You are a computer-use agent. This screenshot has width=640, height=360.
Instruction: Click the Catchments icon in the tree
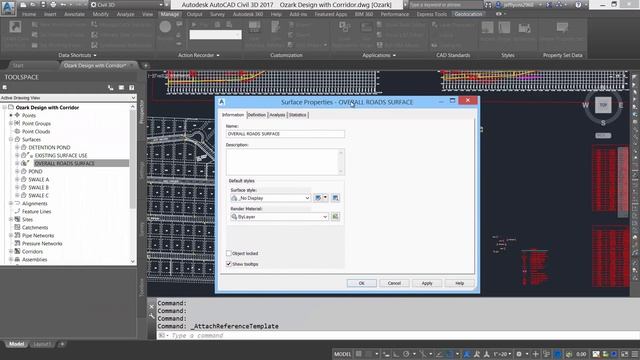[x=17, y=227]
